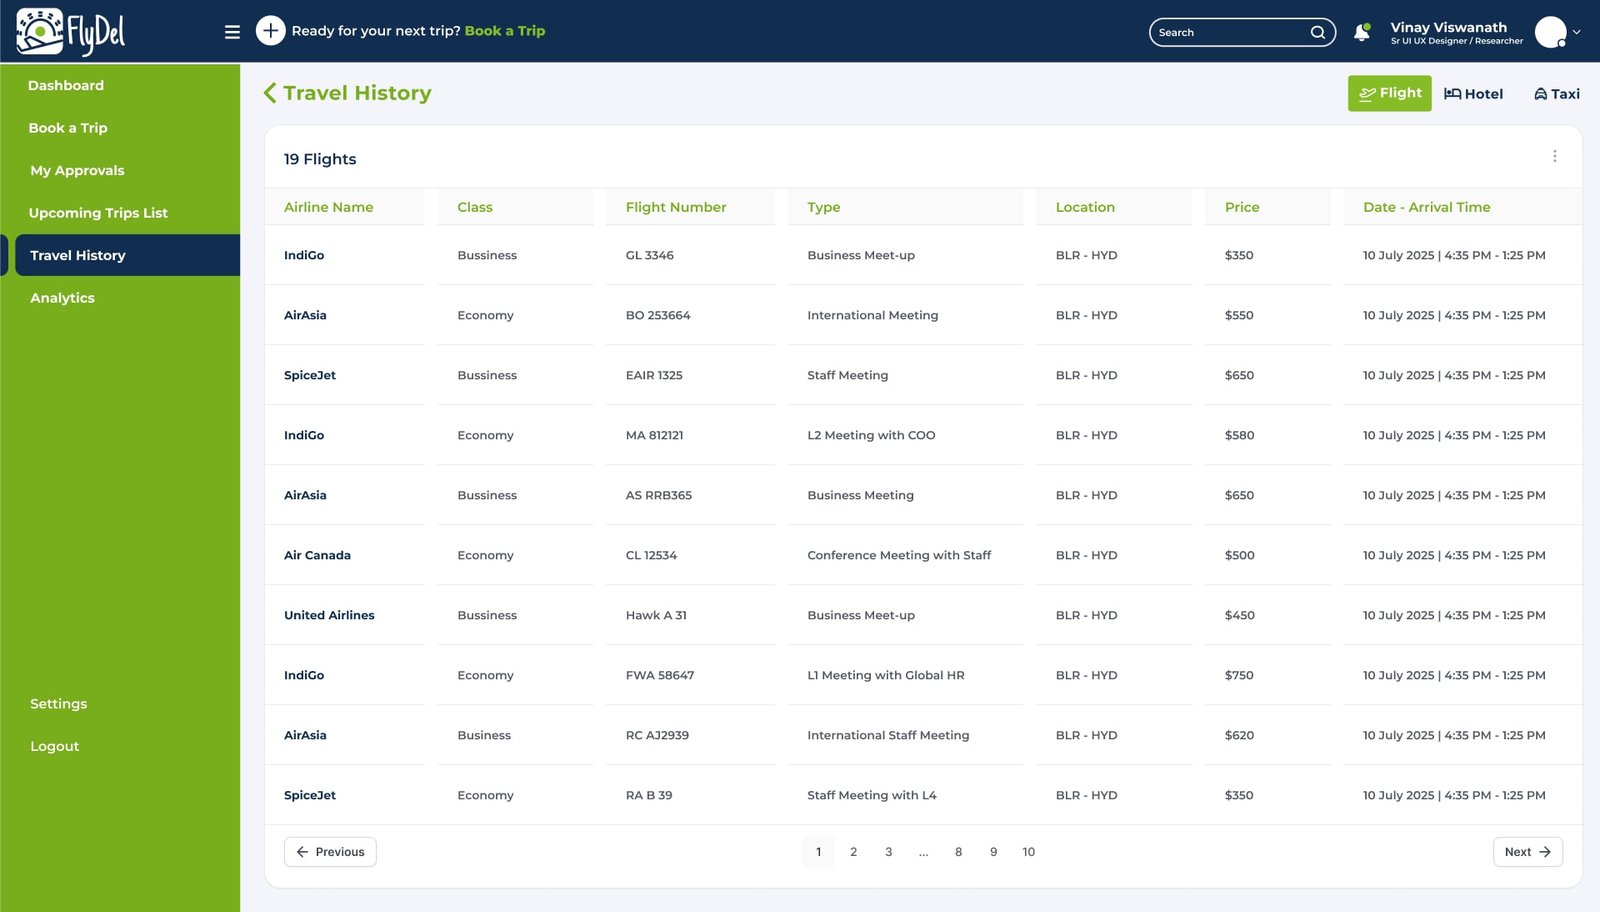Open the three-dot options menu
Screen dimensions: 1600x912
coord(1554,156)
